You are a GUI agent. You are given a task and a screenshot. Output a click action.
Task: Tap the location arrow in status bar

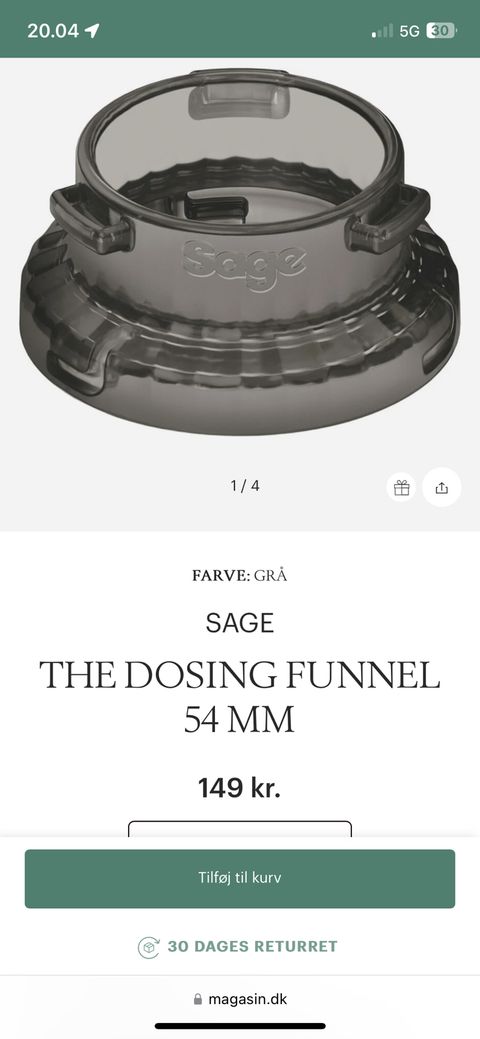pos(92,30)
